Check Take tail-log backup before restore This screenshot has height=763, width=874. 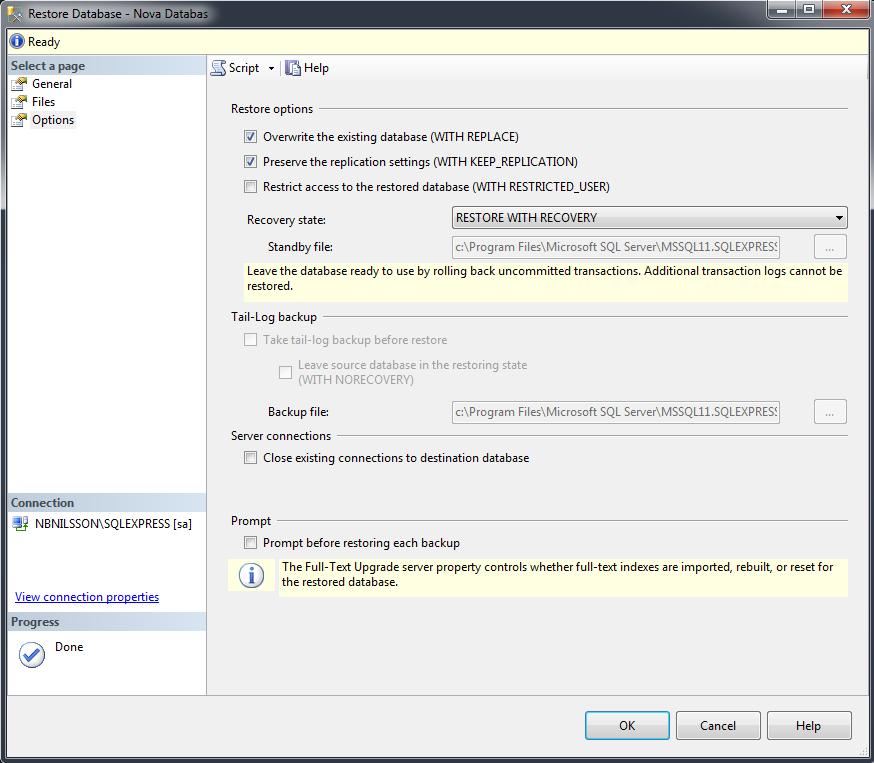pyautogui.click(x=251, y=340)
